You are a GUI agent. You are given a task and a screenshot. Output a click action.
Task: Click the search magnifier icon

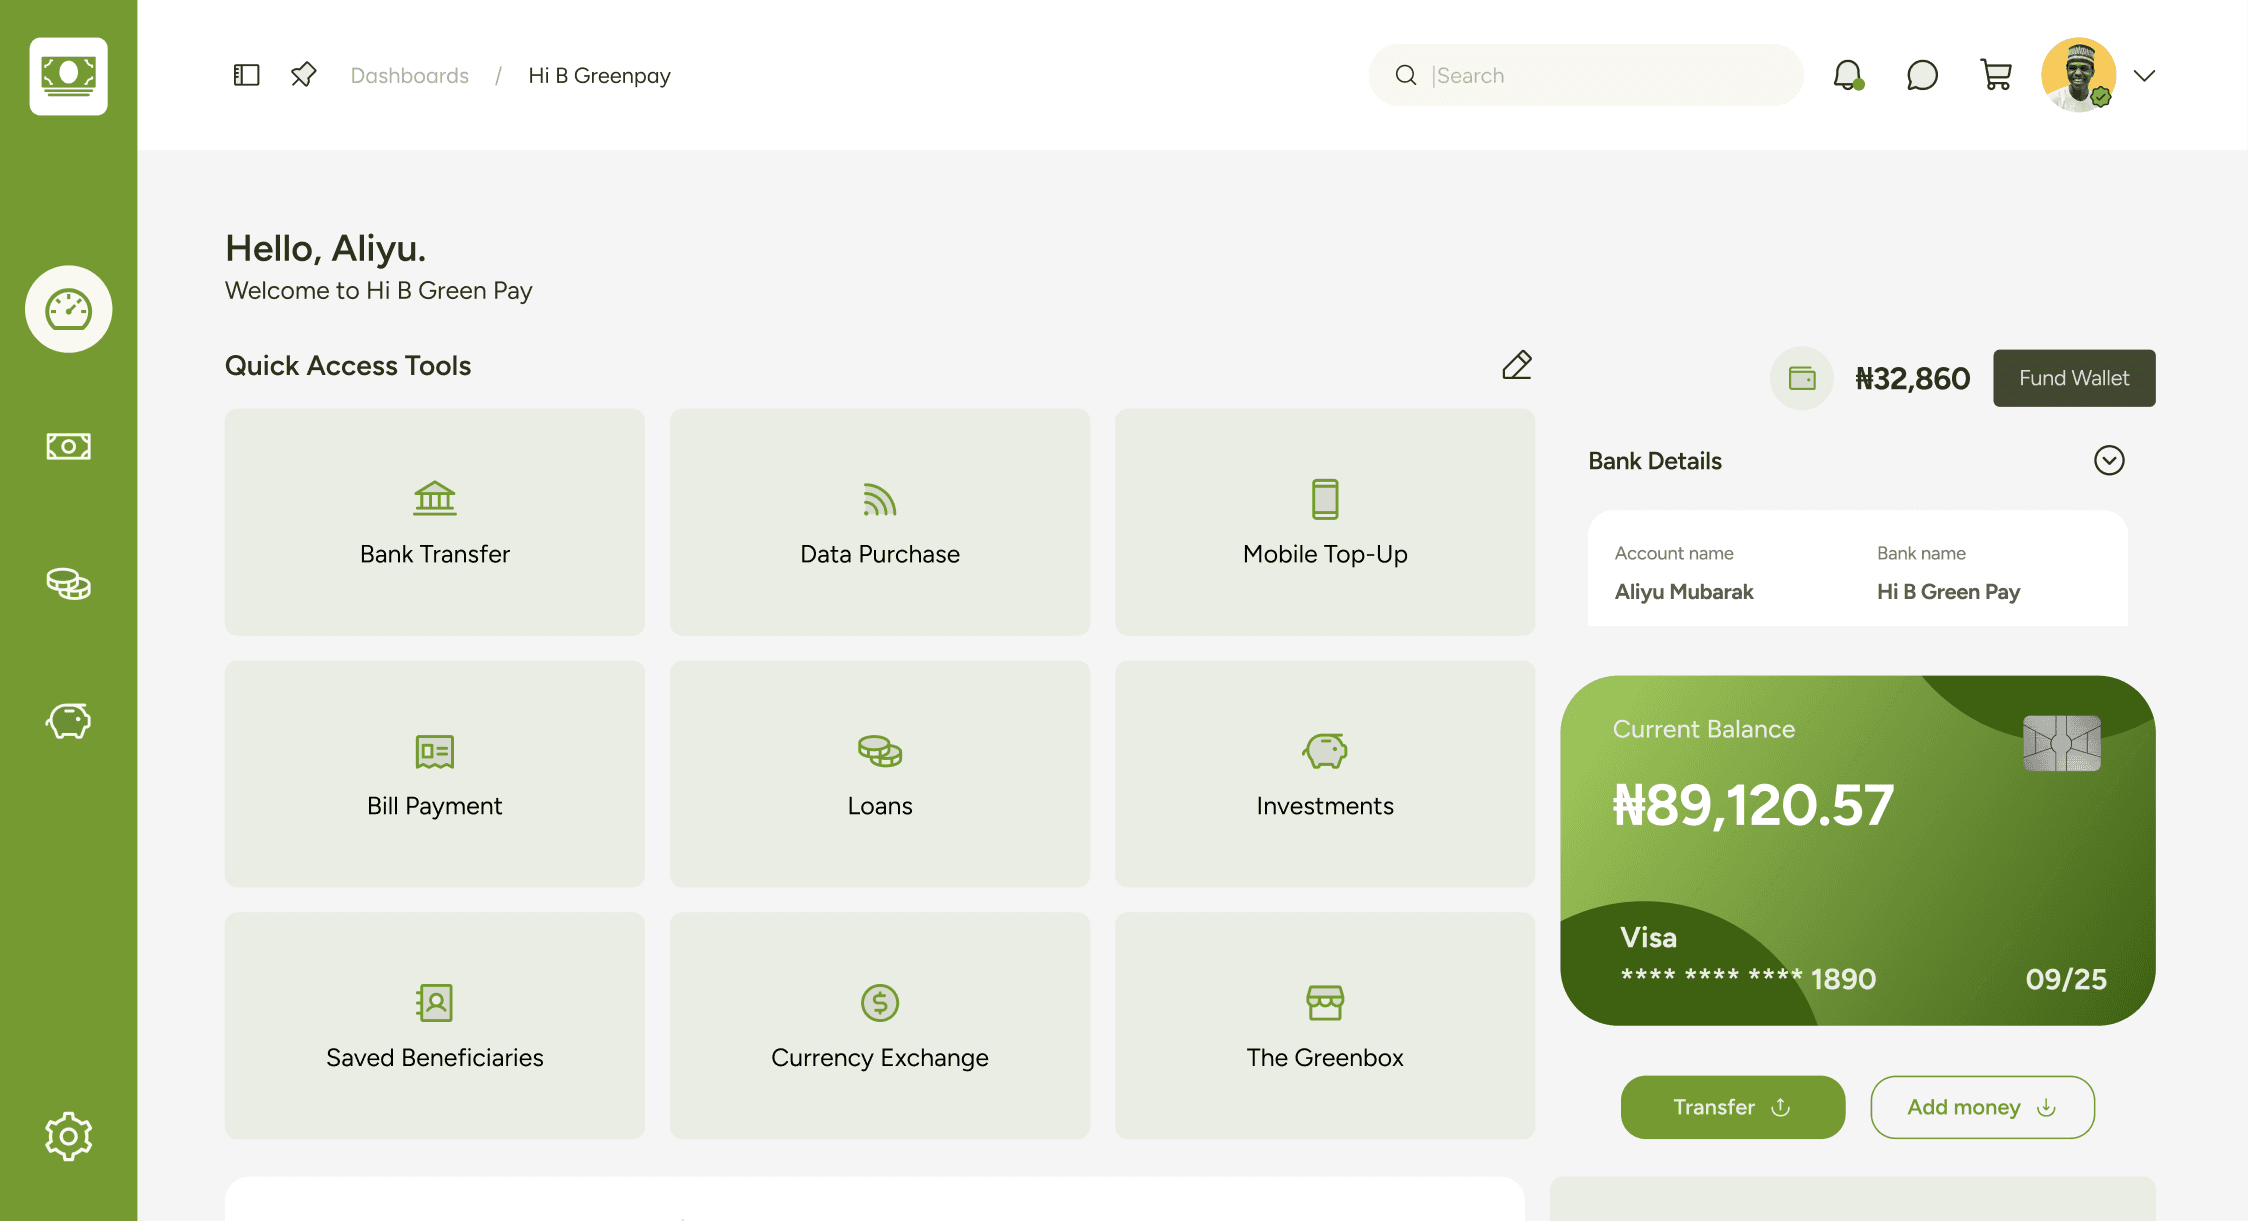pos(1406,75)
